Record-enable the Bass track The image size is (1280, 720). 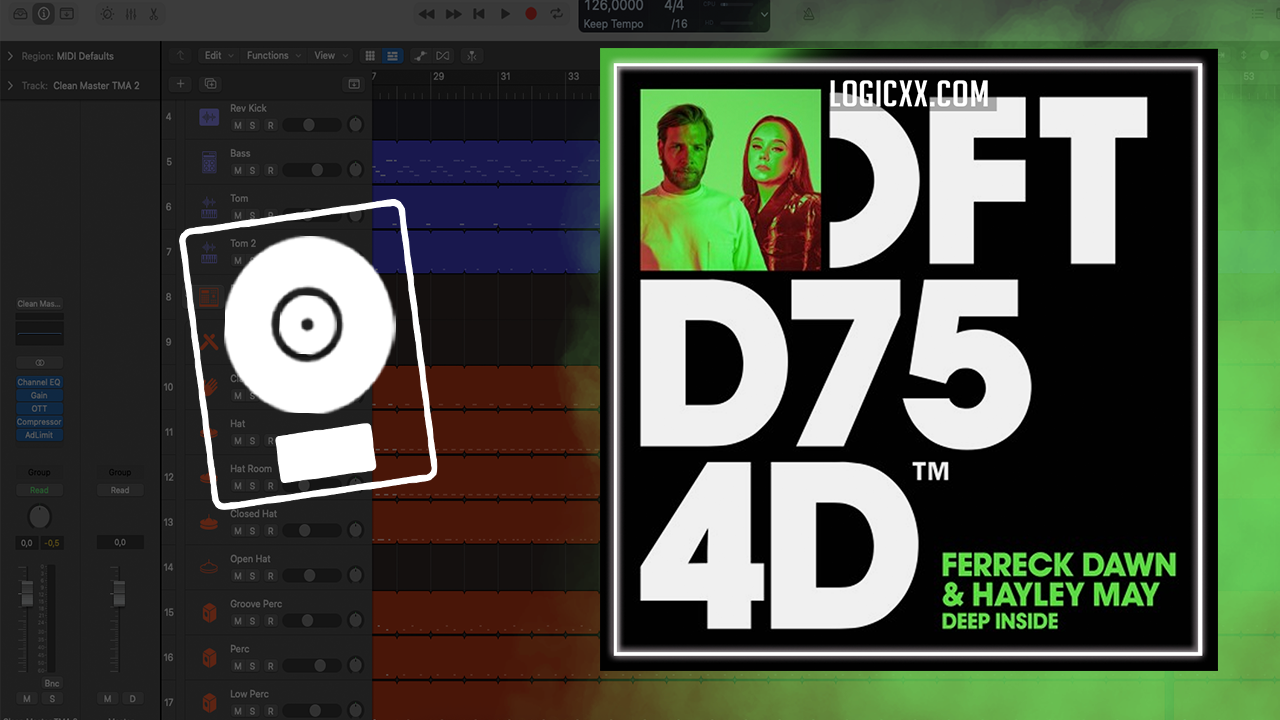(x=270, y=170)
